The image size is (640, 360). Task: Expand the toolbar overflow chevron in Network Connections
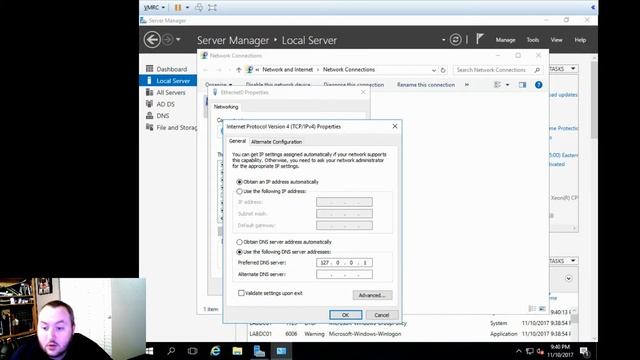click(x=467, y=85)
